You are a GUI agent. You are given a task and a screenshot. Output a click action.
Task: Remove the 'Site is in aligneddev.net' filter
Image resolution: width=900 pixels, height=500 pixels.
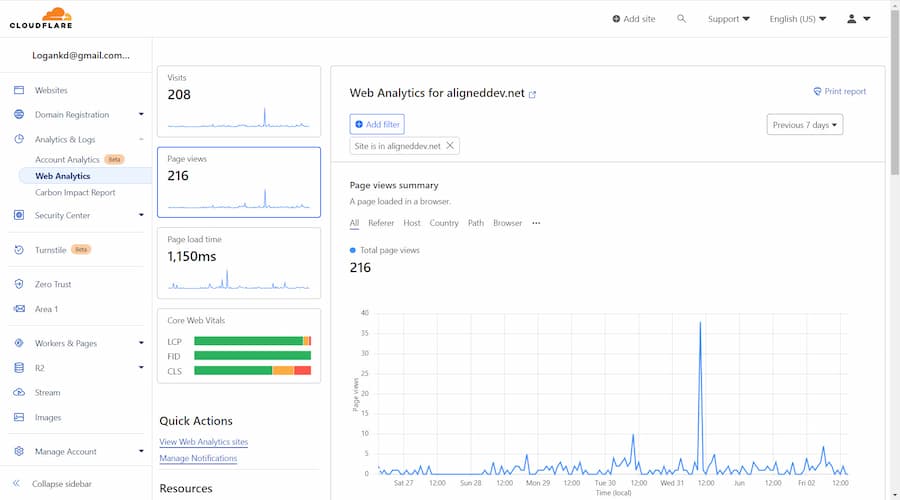[x=450, y=146]
